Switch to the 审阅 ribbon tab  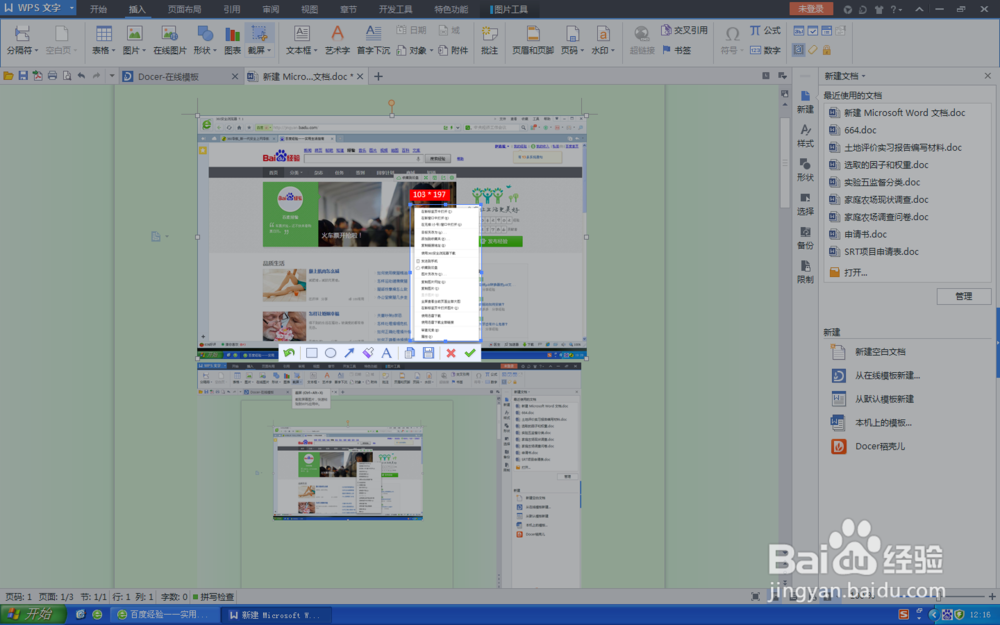click(270, 9)
